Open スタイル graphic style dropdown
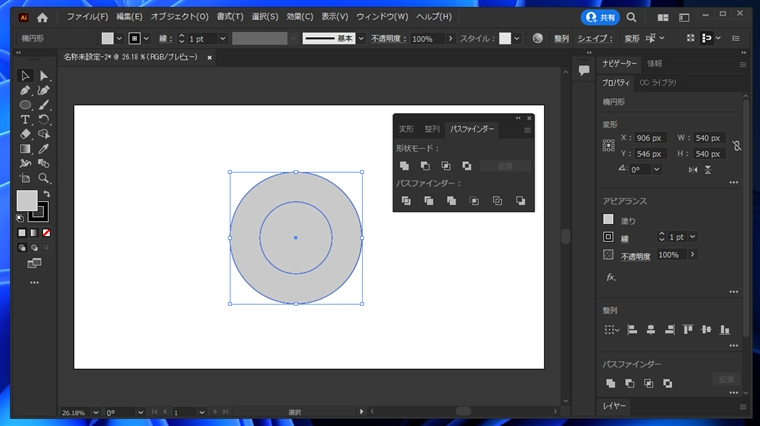The width and height of the screenshot is (760, 426). pyautogui.click(x=517, y=39)
